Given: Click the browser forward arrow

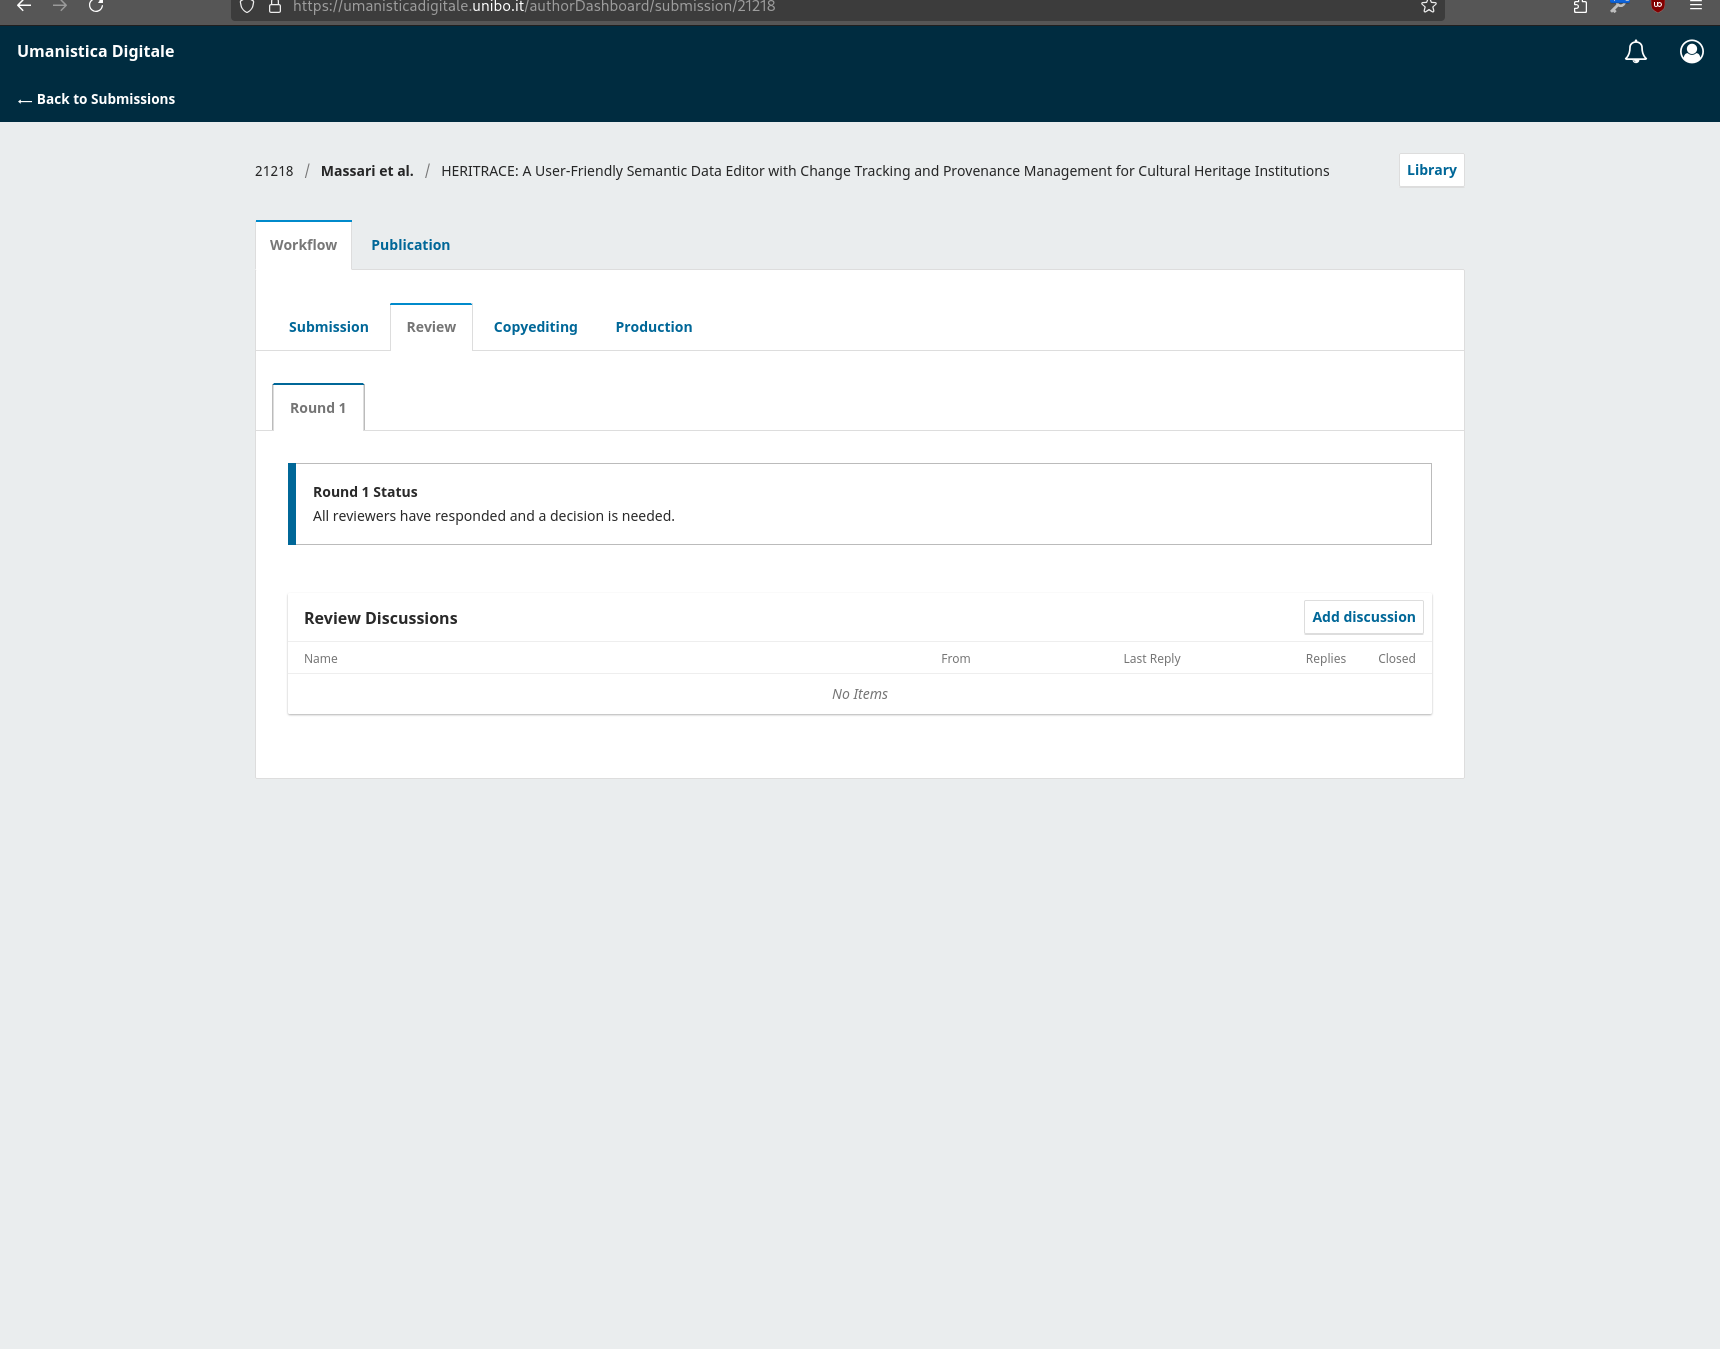Looking at the screenshot, I should [60, 6].
